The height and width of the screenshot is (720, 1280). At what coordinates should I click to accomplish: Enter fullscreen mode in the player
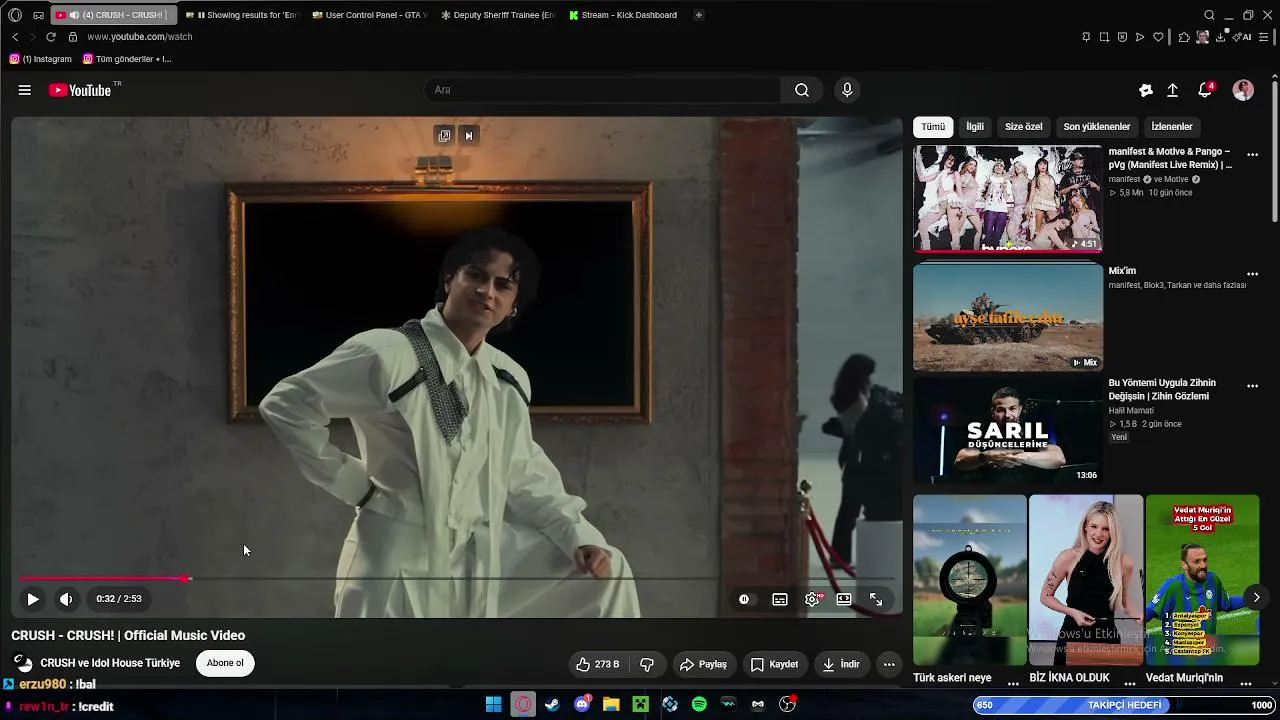click(x=876, y=599)
